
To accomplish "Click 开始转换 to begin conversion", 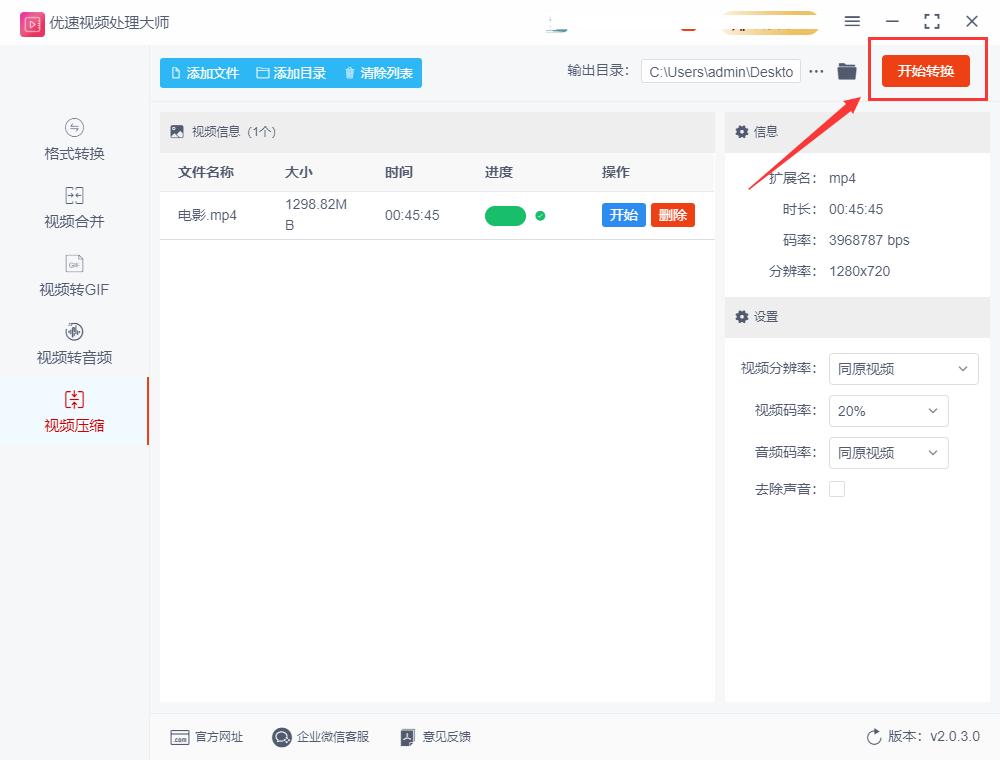I will click(x=926, y=71).
